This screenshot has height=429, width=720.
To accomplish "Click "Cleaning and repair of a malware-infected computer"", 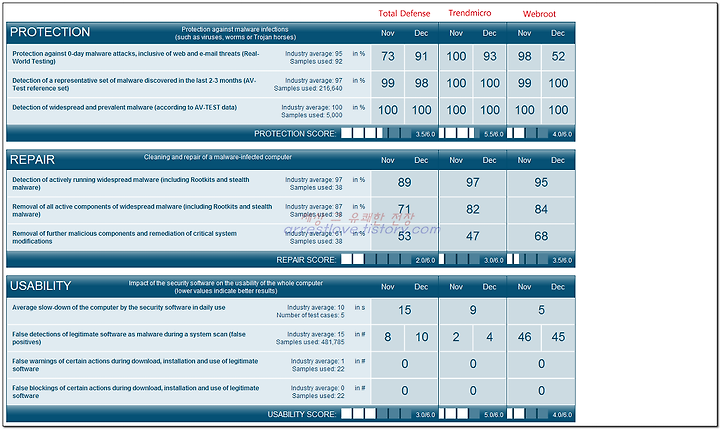I will [218, 157].
